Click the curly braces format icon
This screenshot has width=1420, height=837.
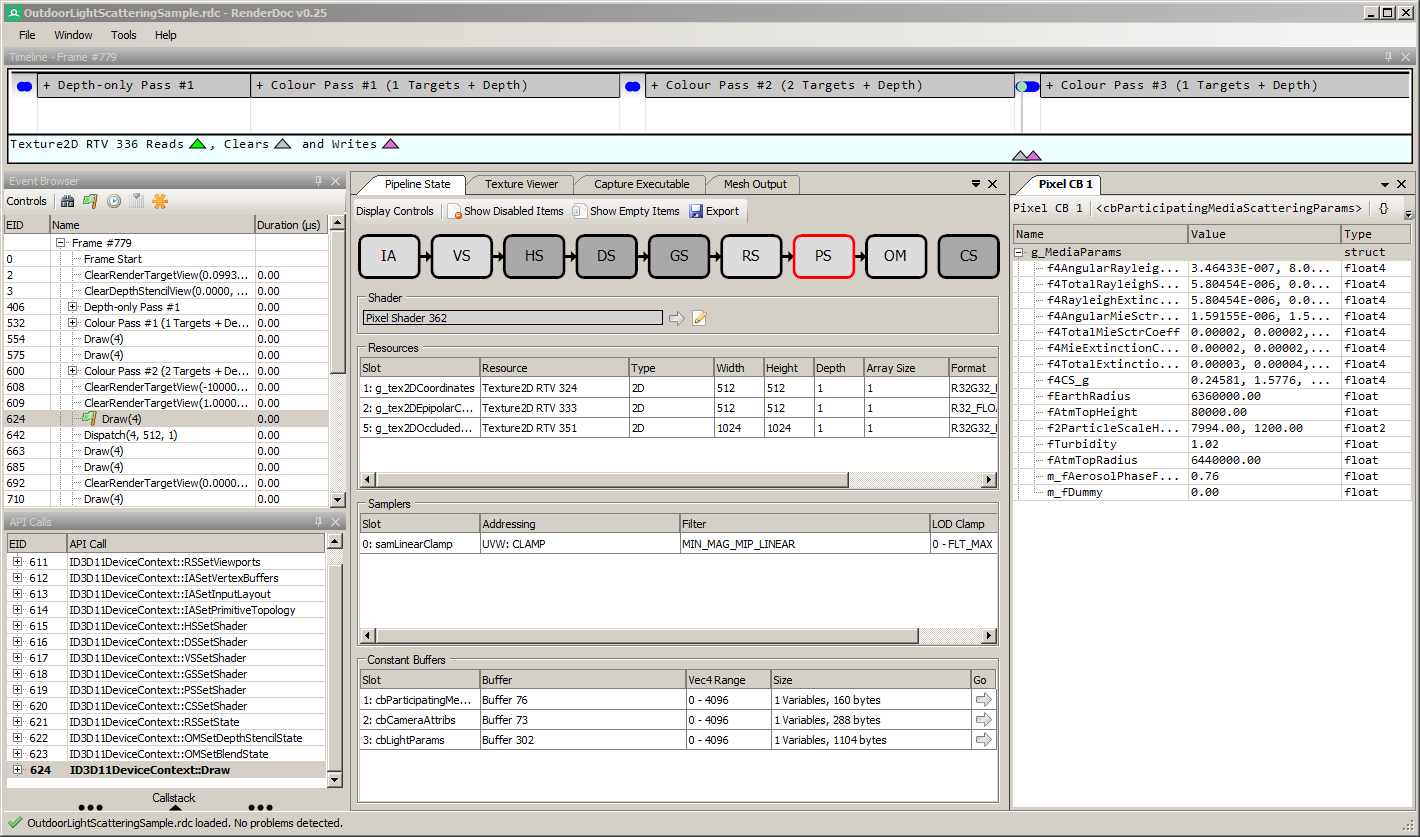click(1383, 208)
